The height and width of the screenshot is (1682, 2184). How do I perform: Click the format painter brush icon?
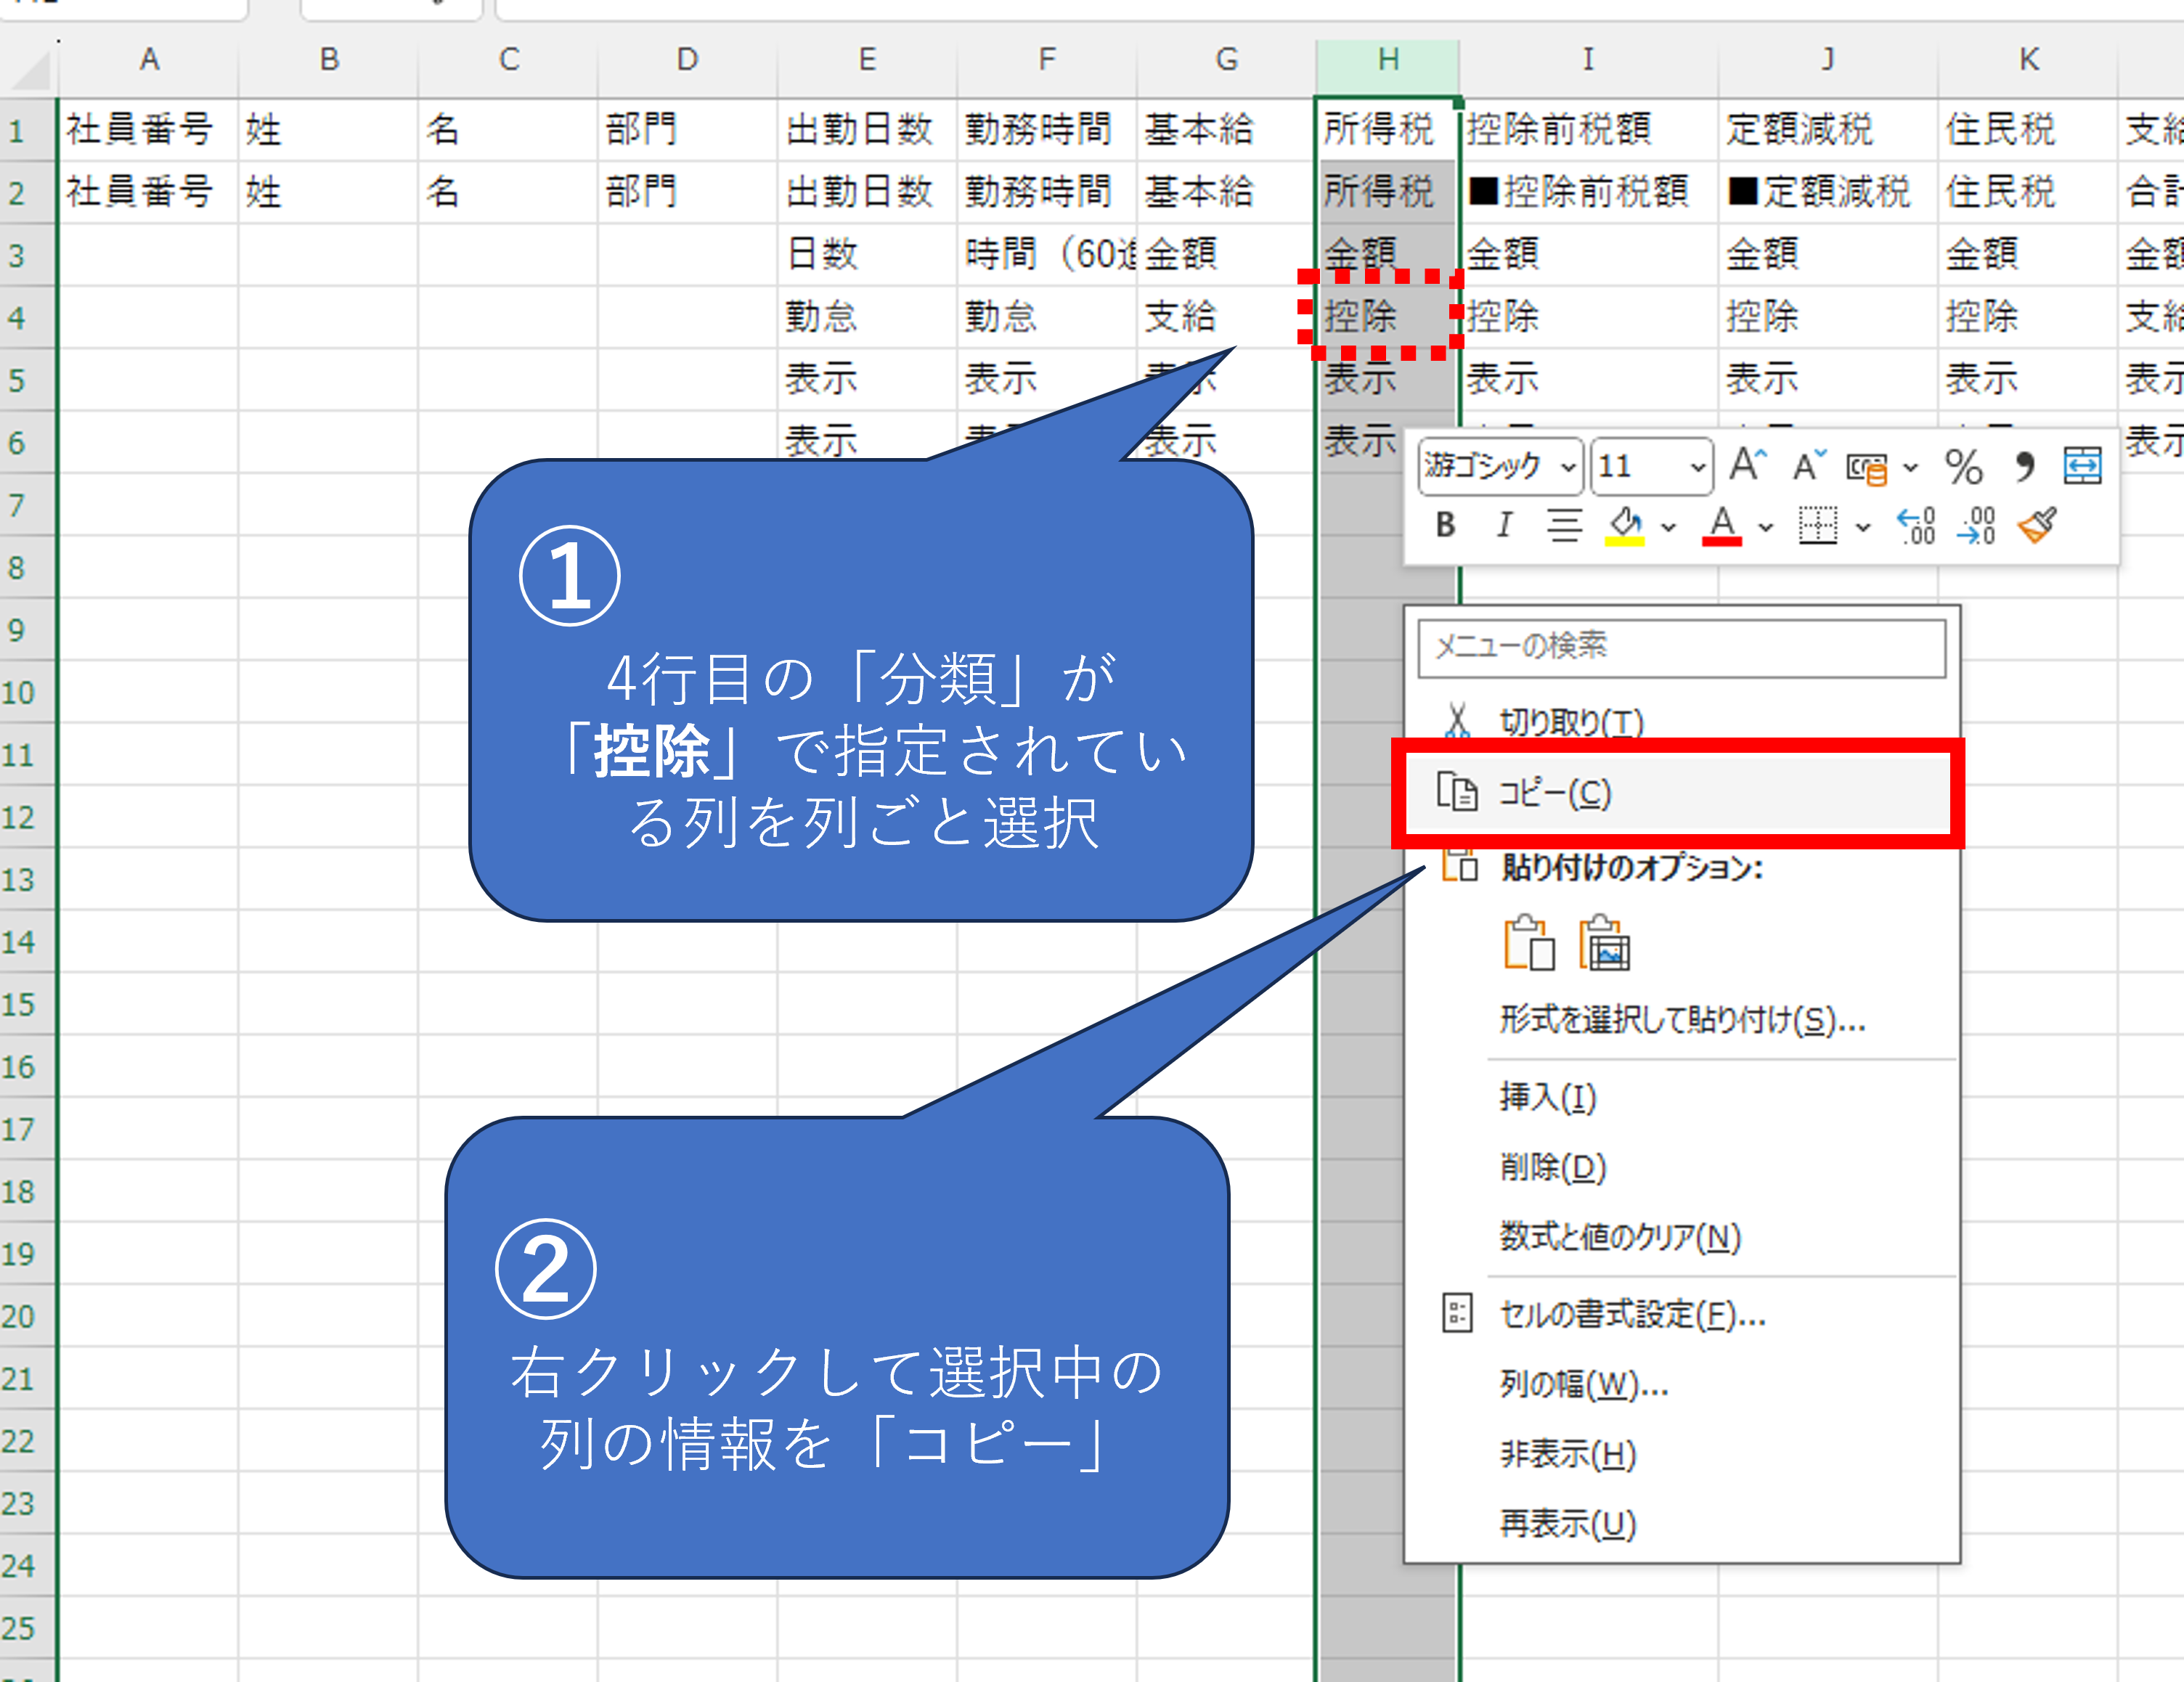tap(2037, 525)
